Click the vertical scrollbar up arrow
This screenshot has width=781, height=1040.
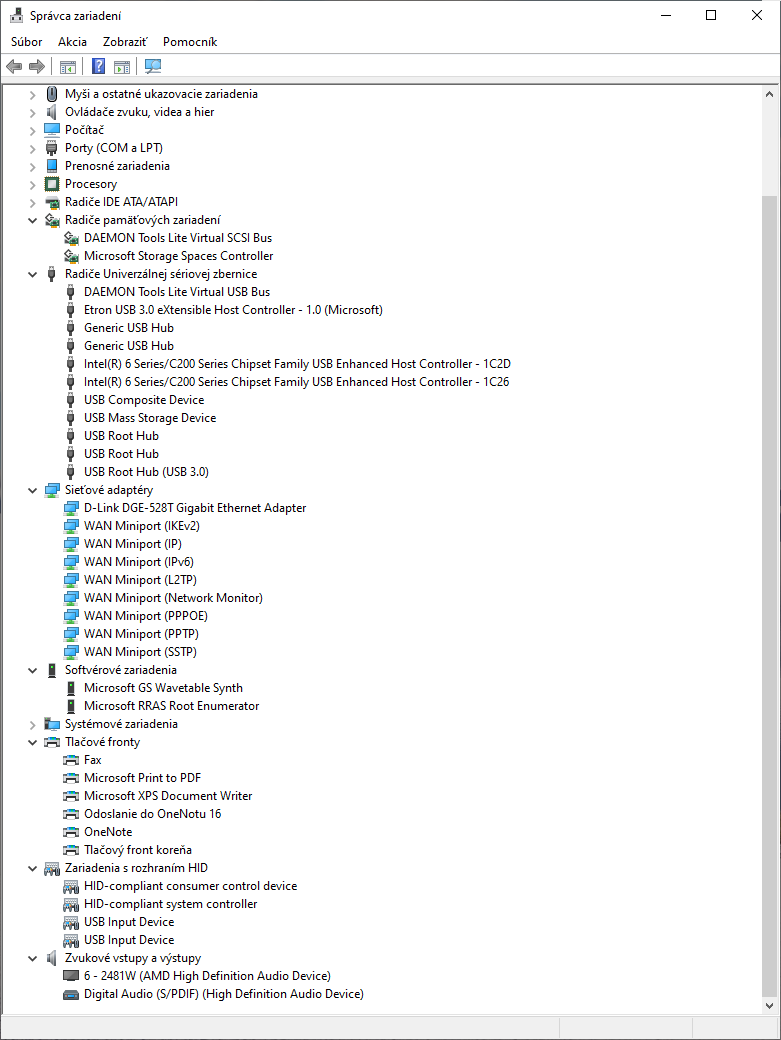coord(769,94)
